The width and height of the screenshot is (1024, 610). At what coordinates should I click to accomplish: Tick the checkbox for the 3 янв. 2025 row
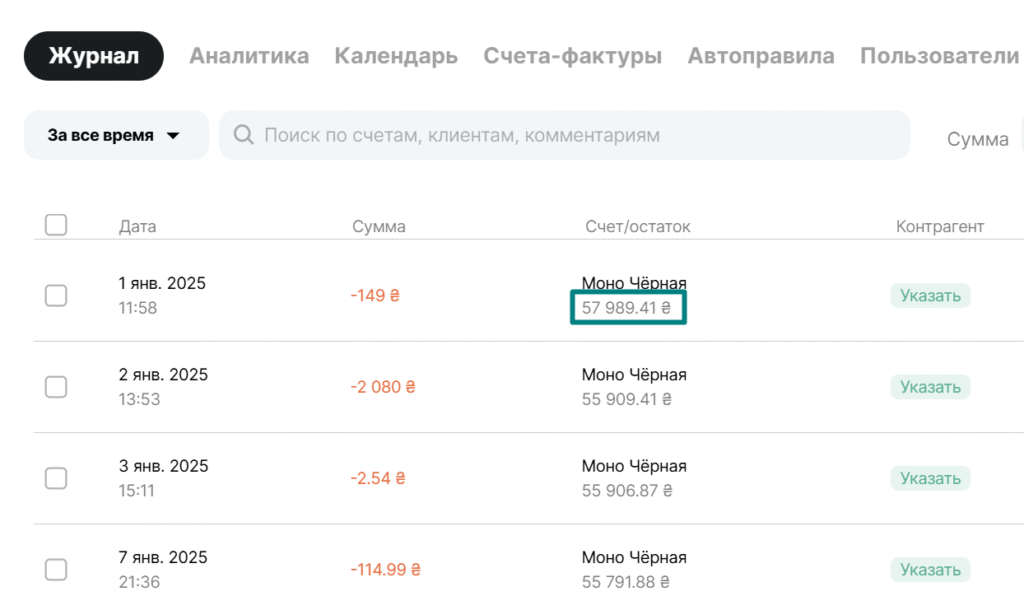(56, 478)
